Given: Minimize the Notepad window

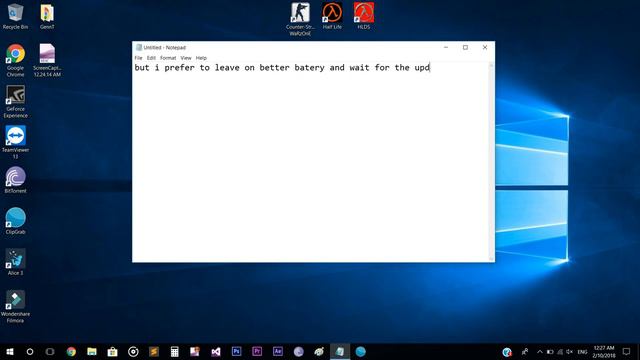Looking at the screenshot, I should tap(446, 47).
